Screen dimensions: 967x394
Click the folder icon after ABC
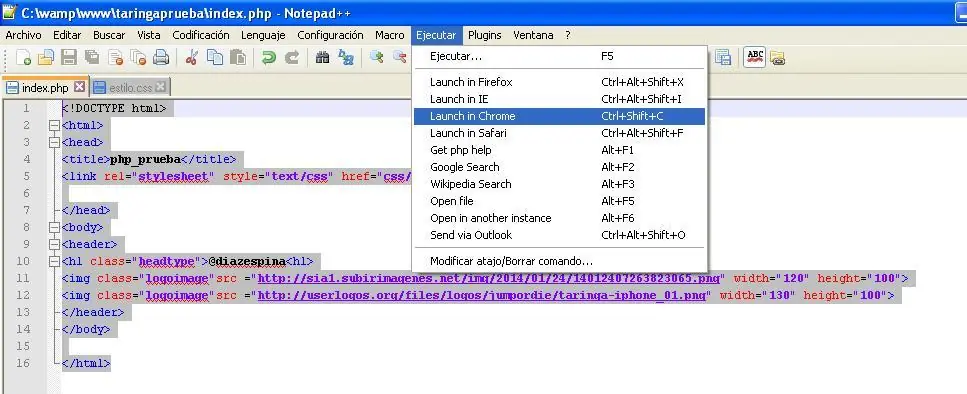coord(777,58)
